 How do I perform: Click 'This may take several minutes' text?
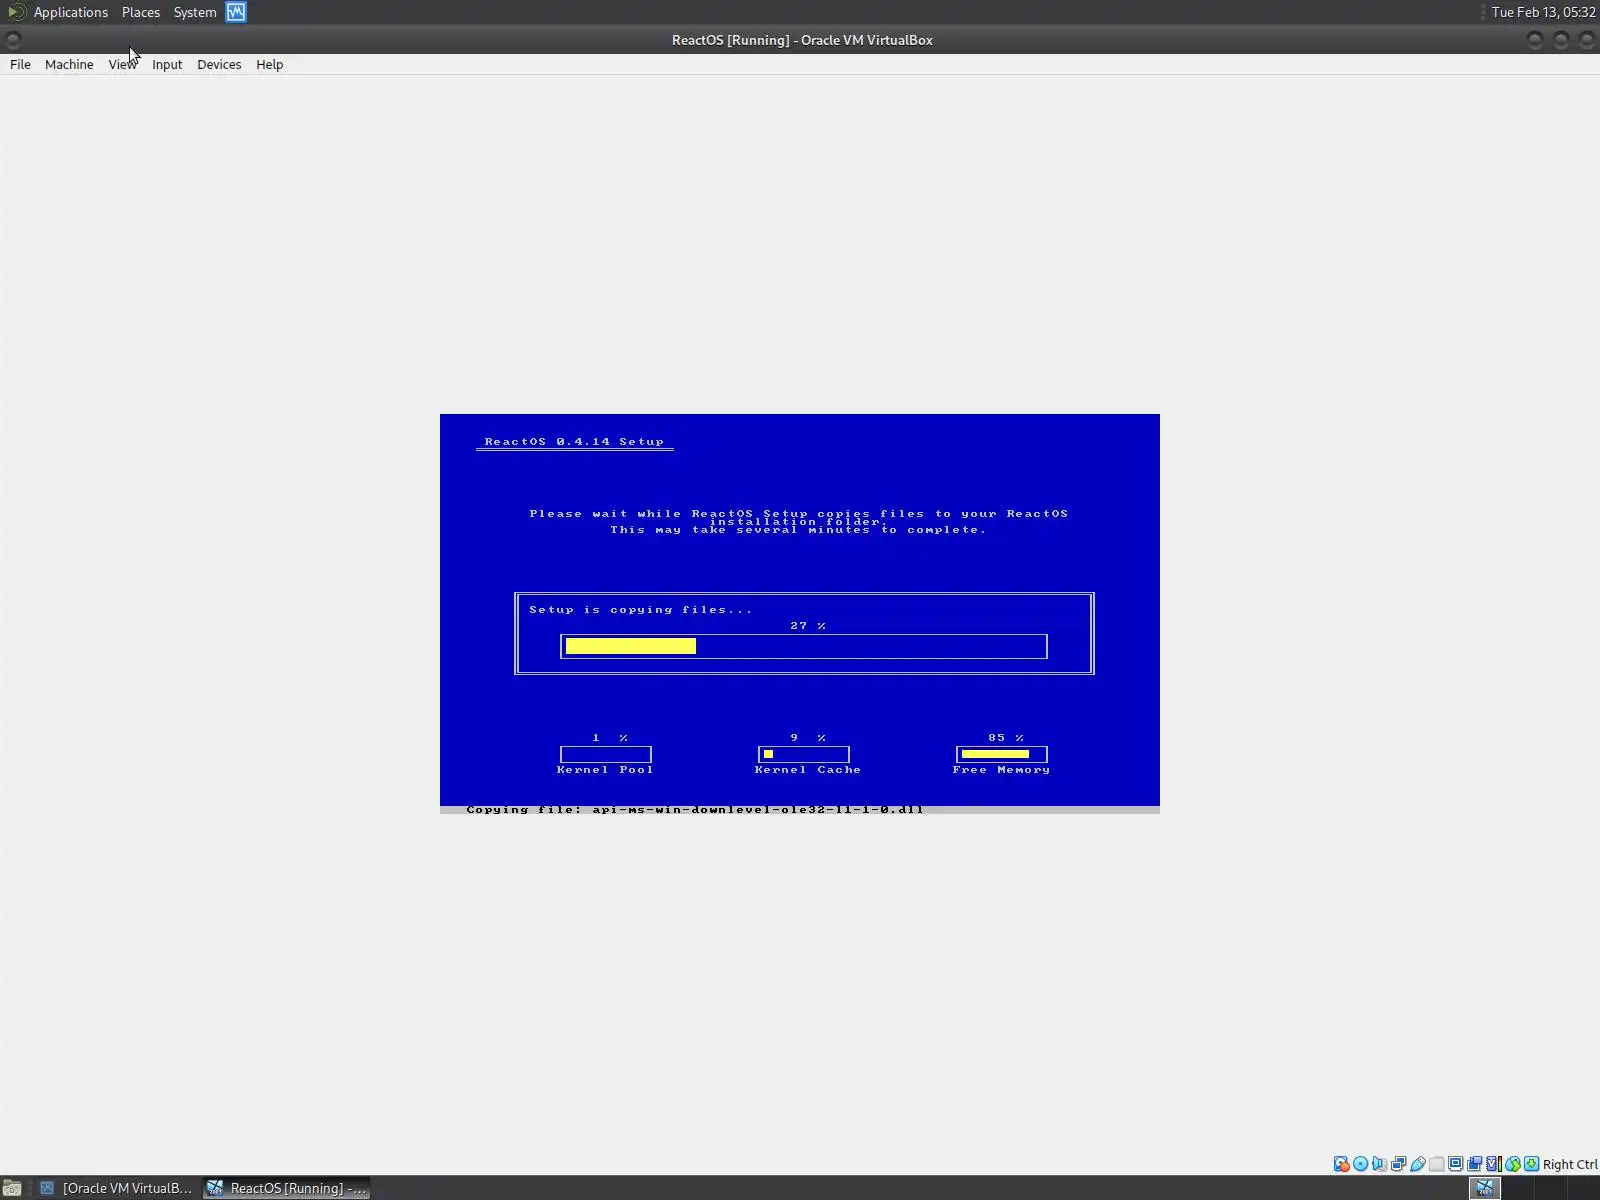click(740, 530)
